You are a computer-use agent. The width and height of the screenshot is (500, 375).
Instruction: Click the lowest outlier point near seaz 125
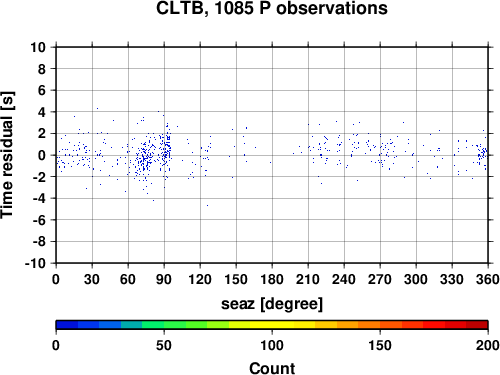[207, 205]
